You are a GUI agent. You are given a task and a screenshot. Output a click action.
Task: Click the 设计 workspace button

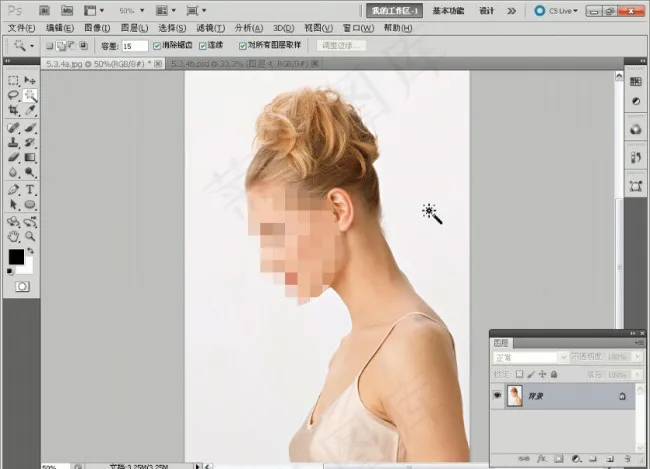pos(487,11)
